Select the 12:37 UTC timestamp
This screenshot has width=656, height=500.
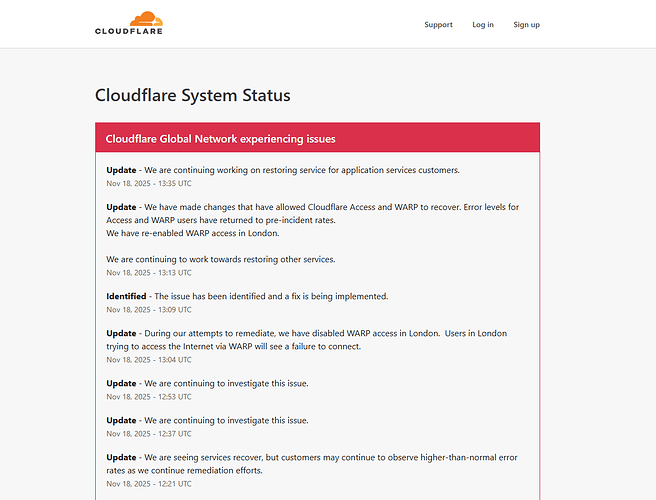149,434
